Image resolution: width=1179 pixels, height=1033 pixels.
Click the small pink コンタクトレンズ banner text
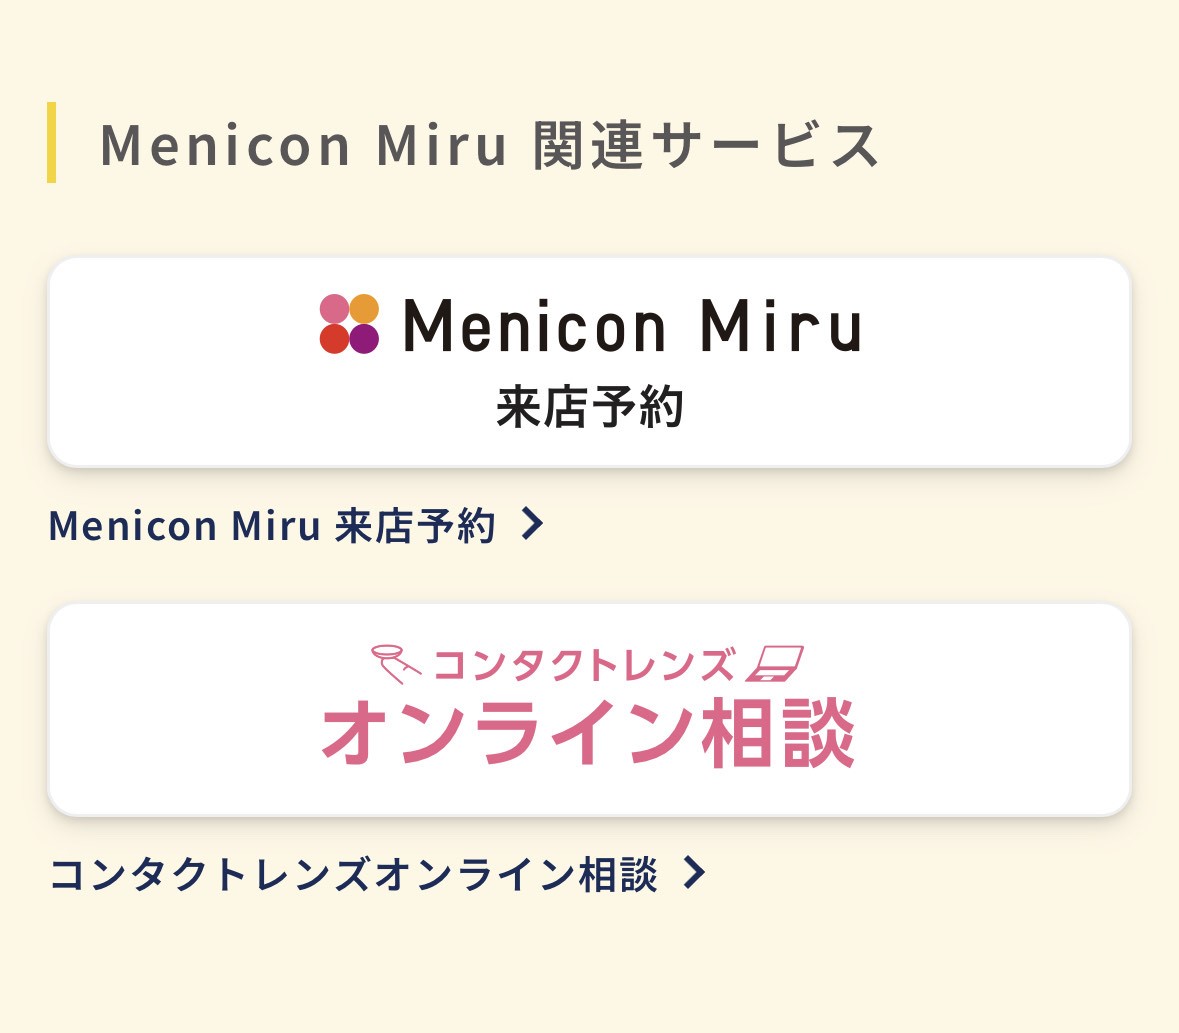584,665
